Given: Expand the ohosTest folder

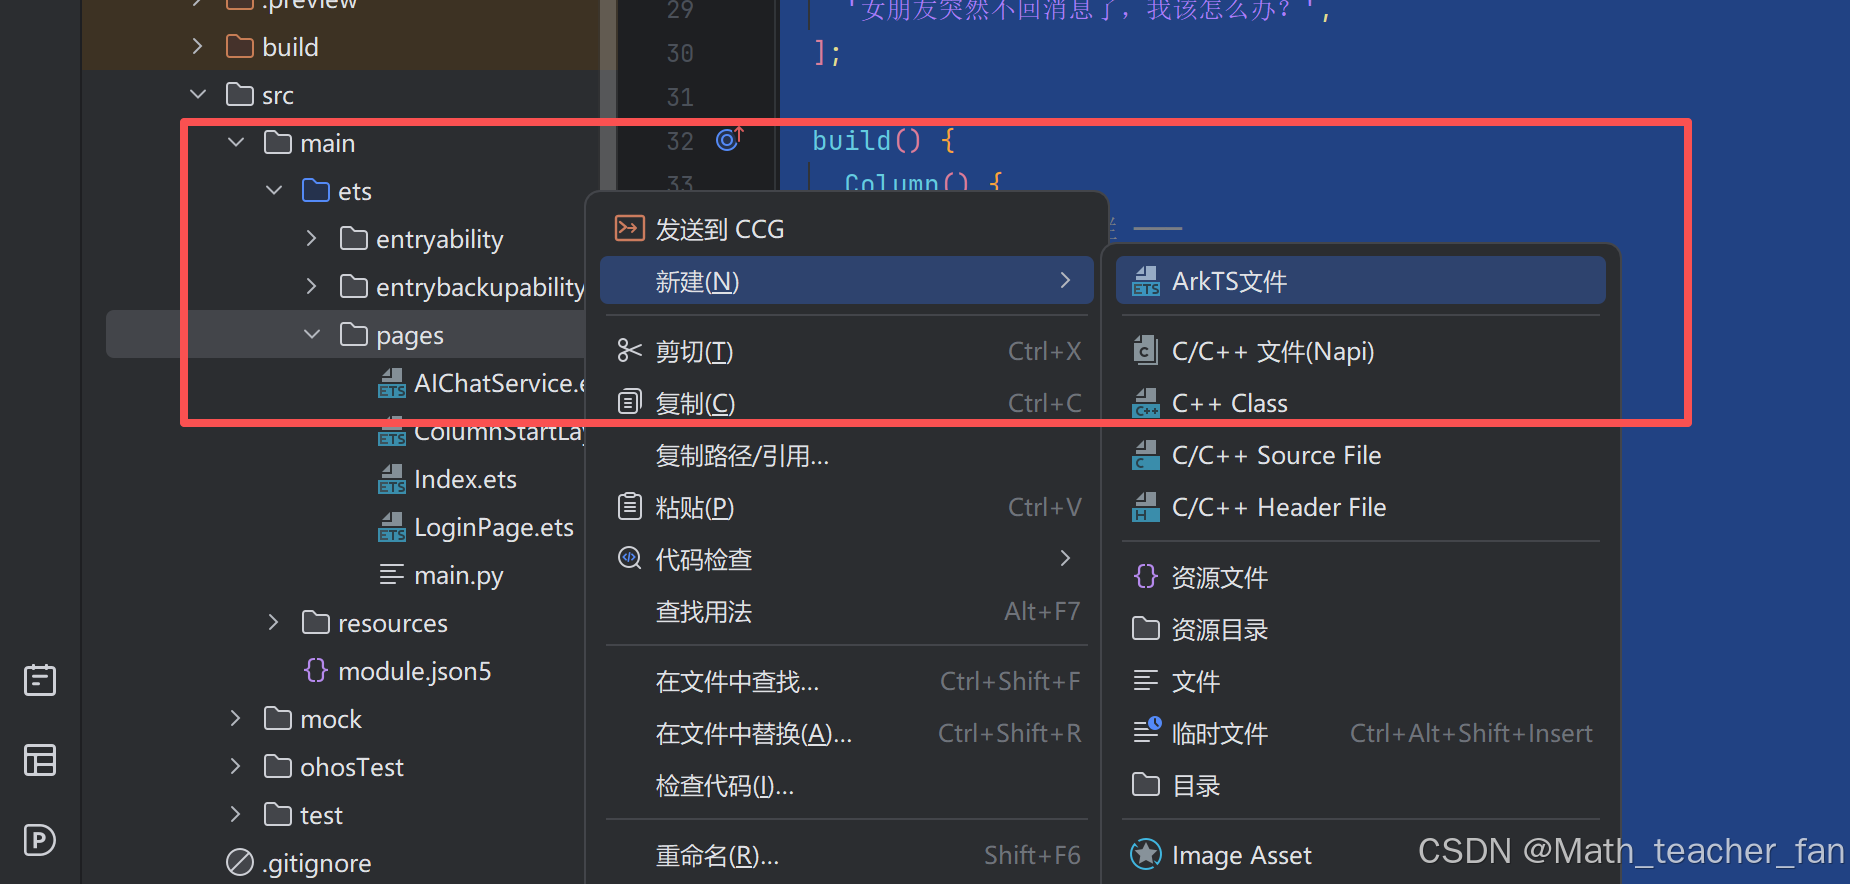Looking at the screenshot, I should point(235,766).
